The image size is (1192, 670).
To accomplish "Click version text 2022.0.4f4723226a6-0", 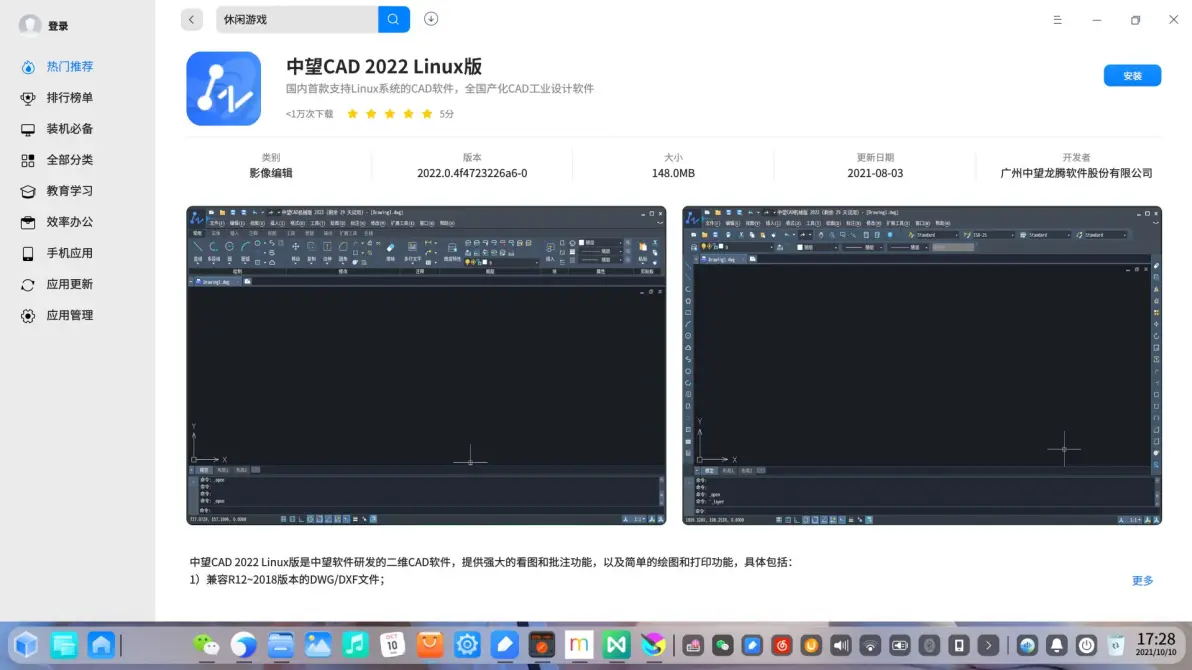I will point(472,173).
